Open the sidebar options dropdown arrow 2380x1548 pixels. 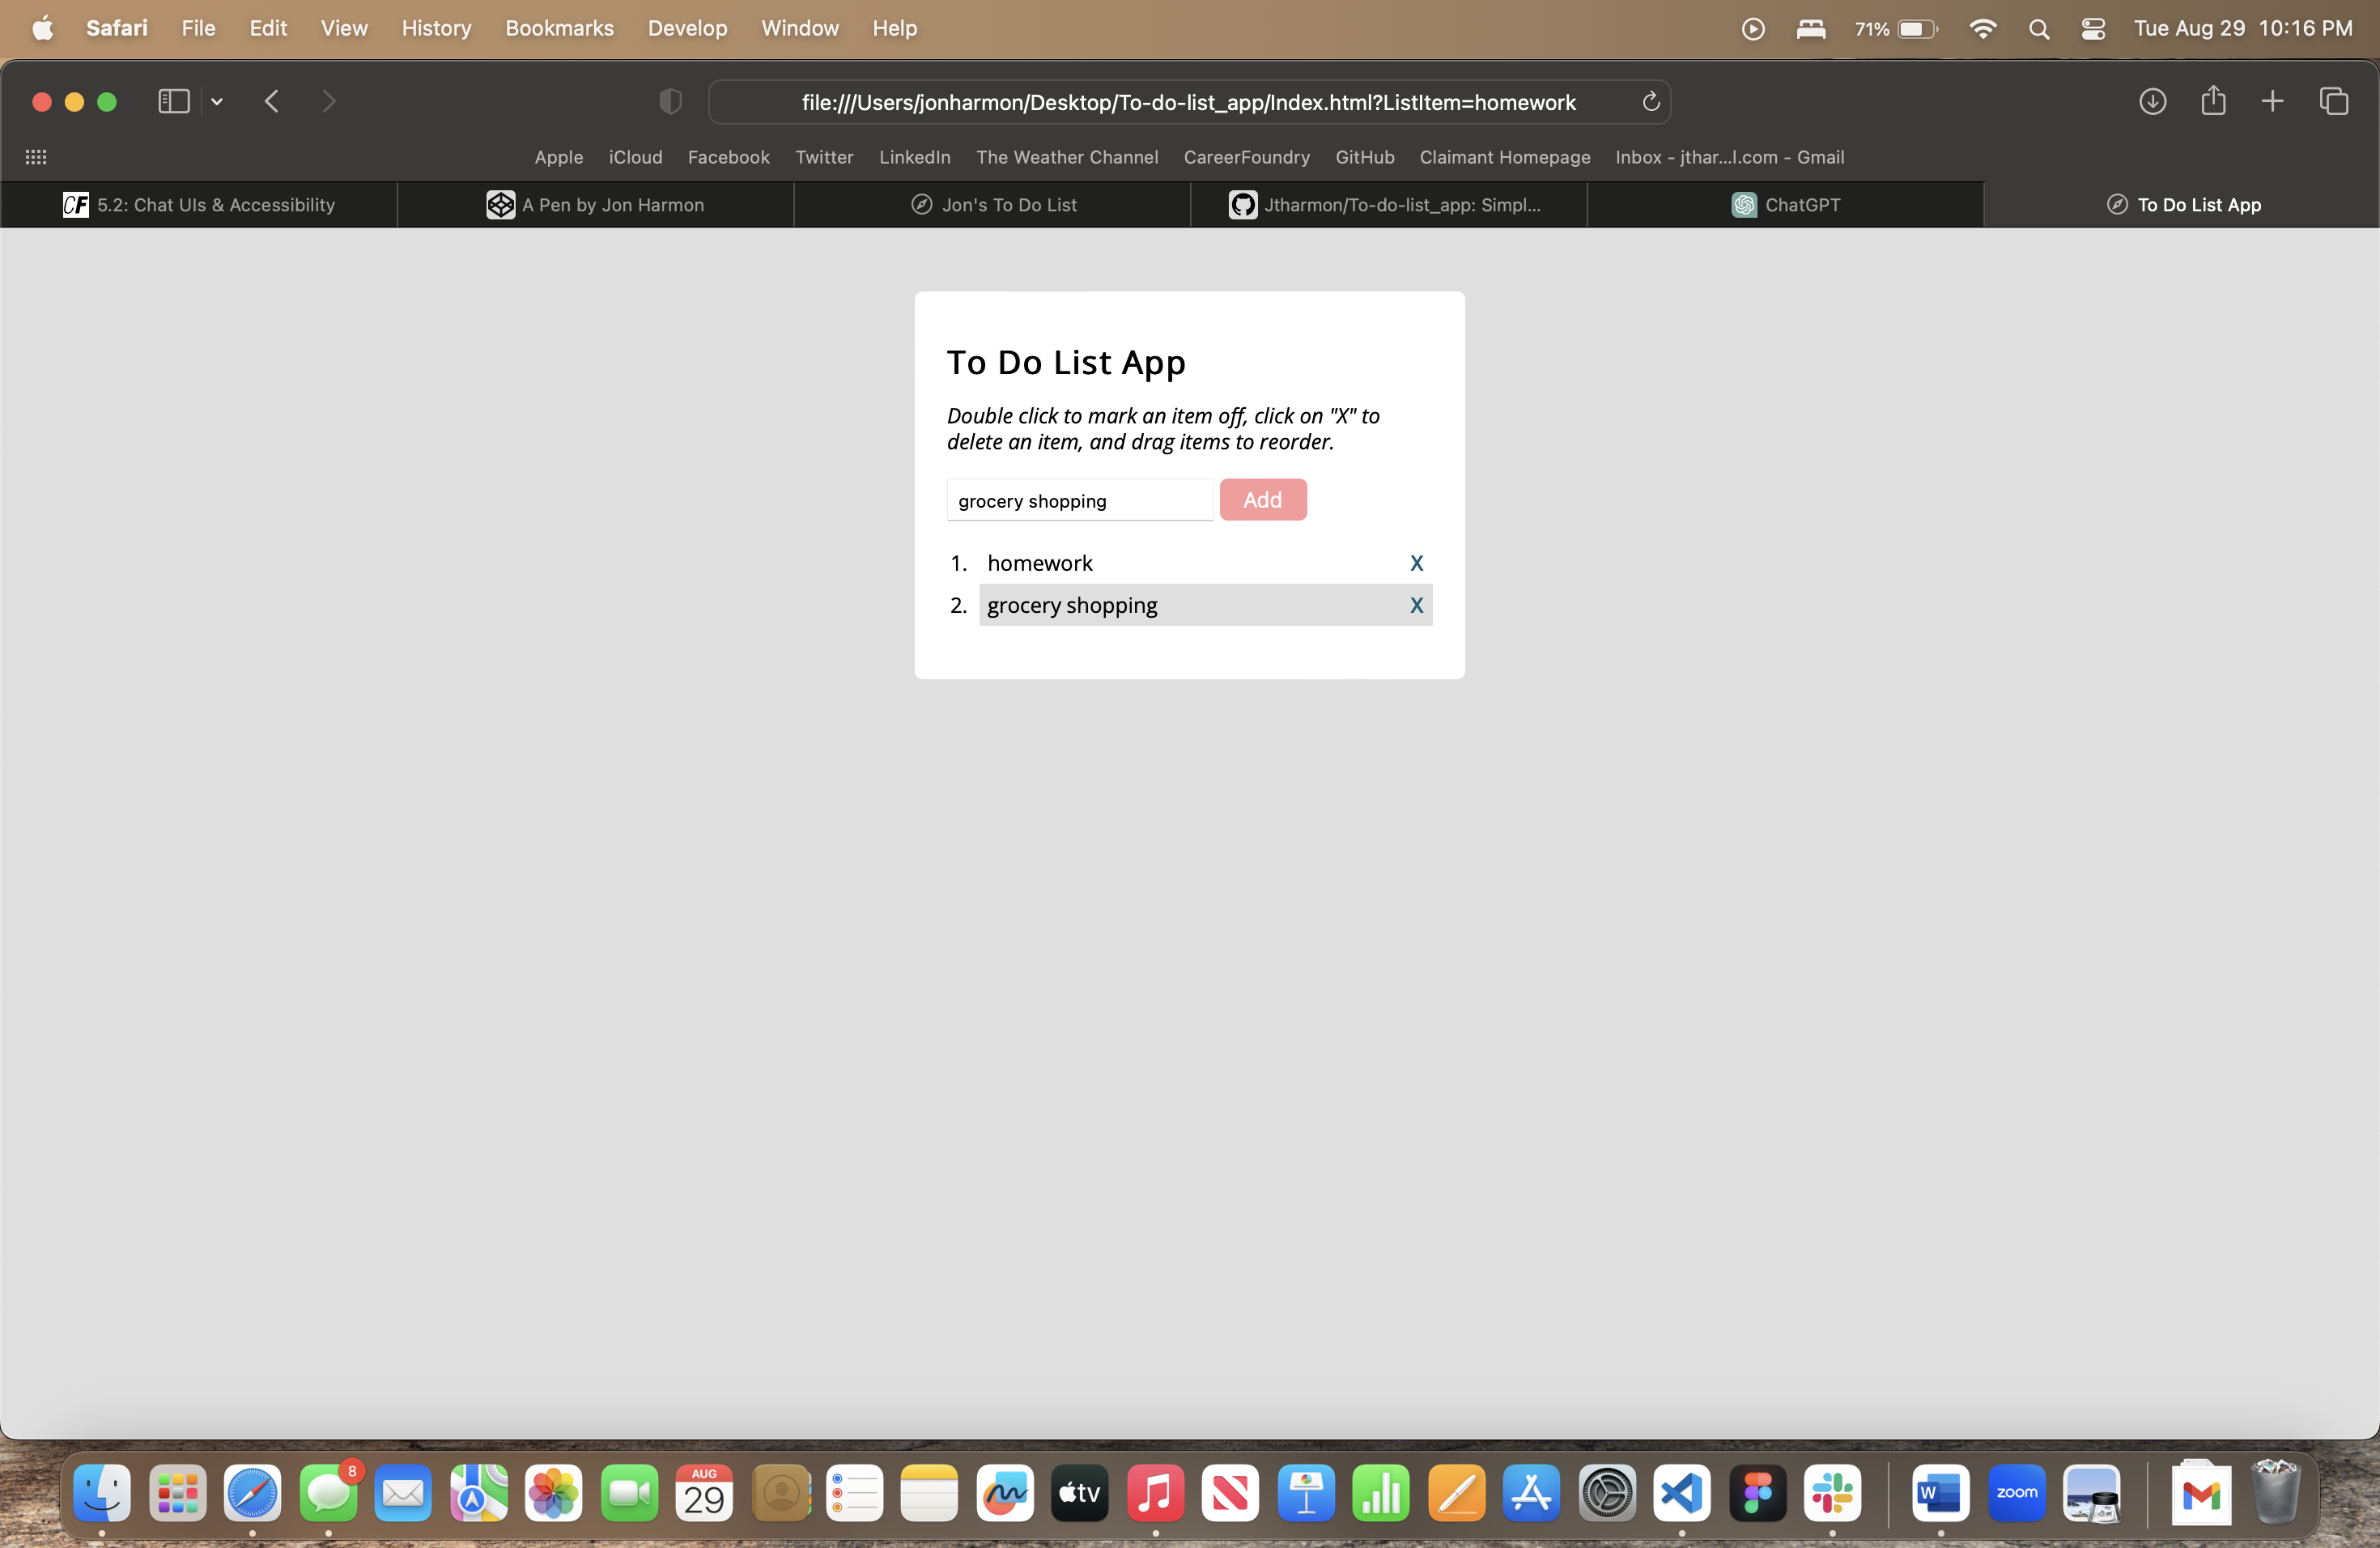[217, 102]
